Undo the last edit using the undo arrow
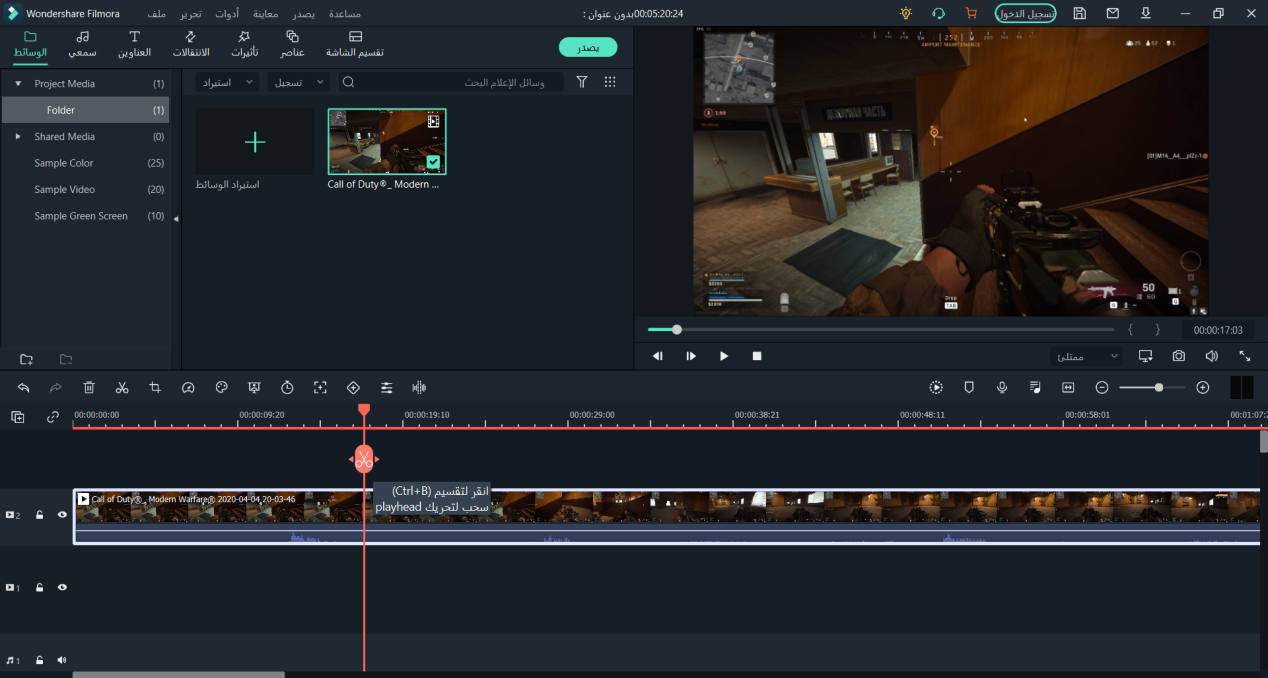The image size is (1268, 678). [x=23, y=387]
